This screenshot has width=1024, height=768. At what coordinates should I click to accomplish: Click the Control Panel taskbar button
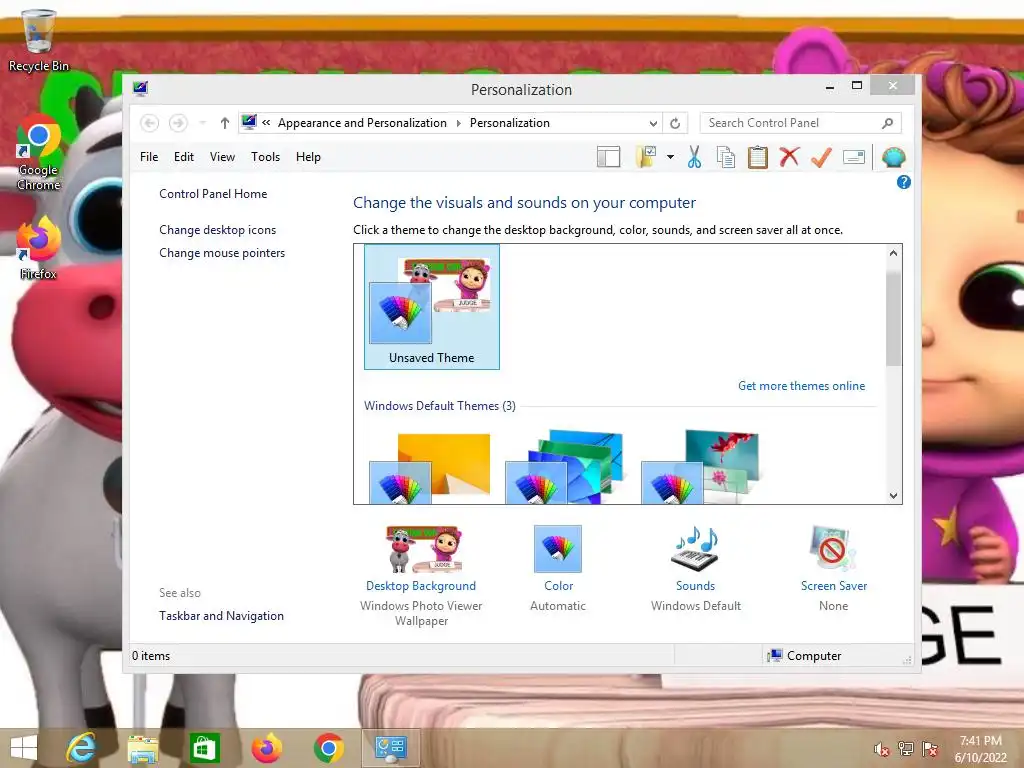[x=391, y=748]
